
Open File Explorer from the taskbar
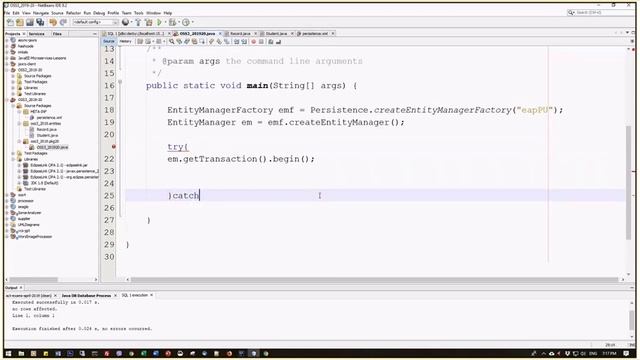[x=21, y=353]
